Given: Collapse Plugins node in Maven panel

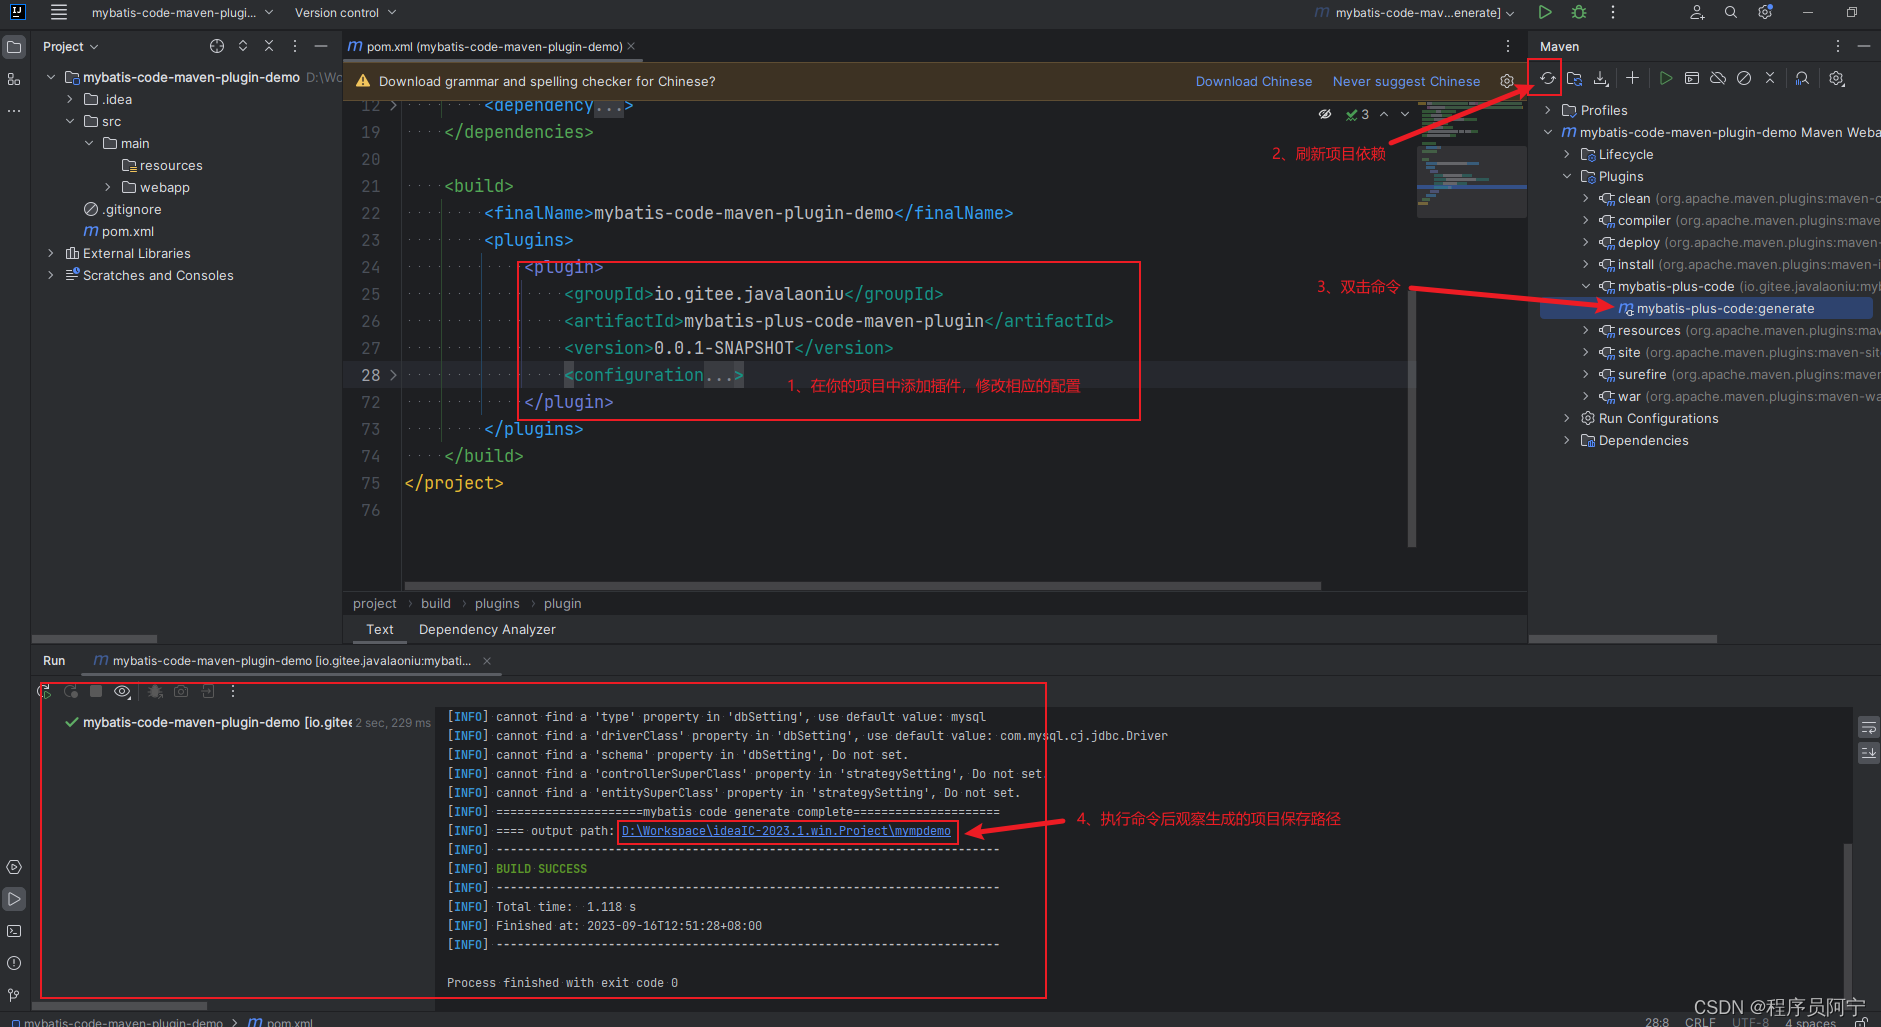Looking at the screenshot, I should (x=1567, y=176).
